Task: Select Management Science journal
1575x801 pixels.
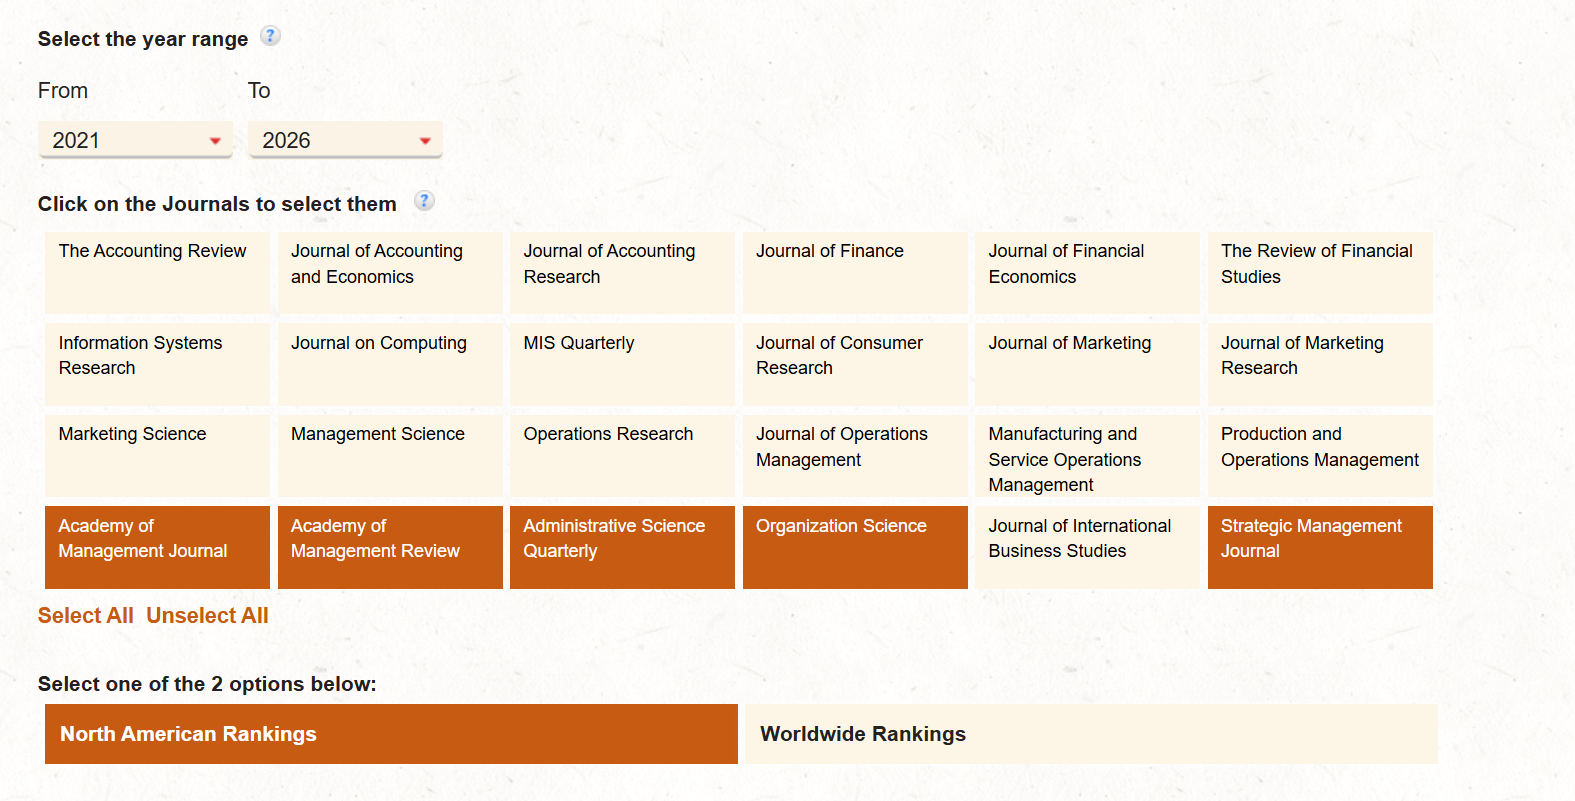Action: 390,456
